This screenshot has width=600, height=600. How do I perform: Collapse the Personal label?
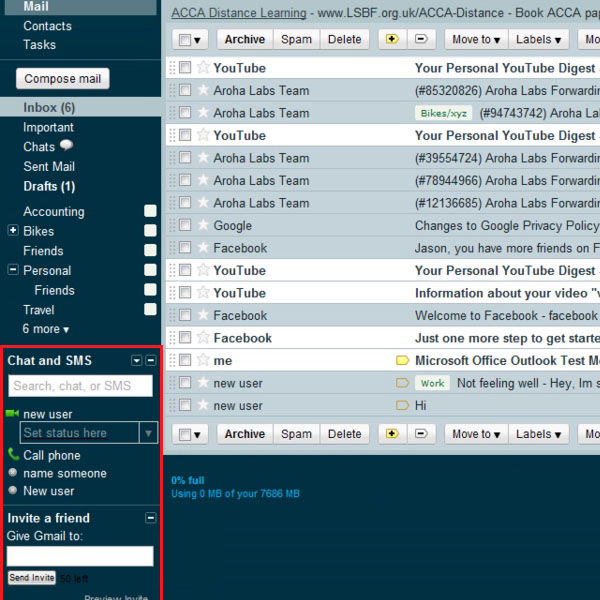pyautogui.click(x=13, y=269)
